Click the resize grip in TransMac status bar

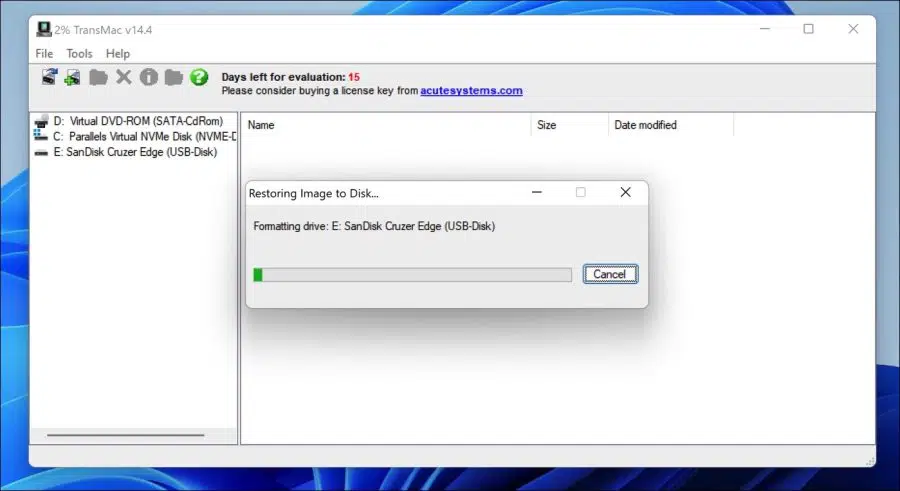point(870,461)
